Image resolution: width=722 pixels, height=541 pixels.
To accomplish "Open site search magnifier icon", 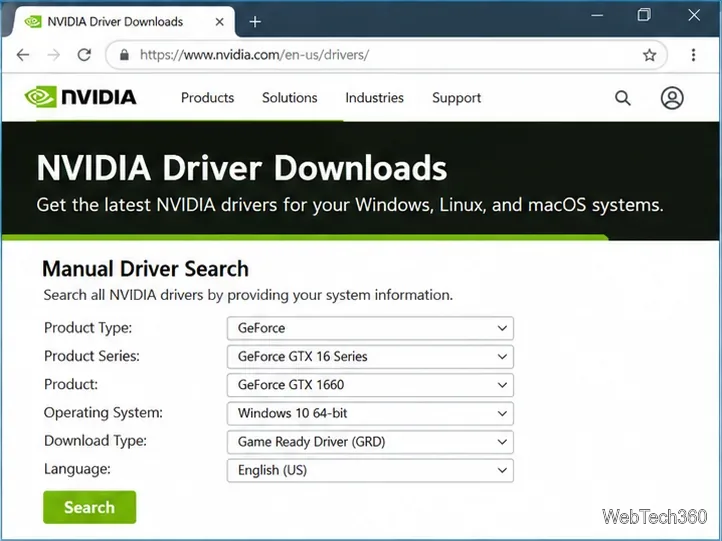I will pyautogui.click(x=623, y=98).
